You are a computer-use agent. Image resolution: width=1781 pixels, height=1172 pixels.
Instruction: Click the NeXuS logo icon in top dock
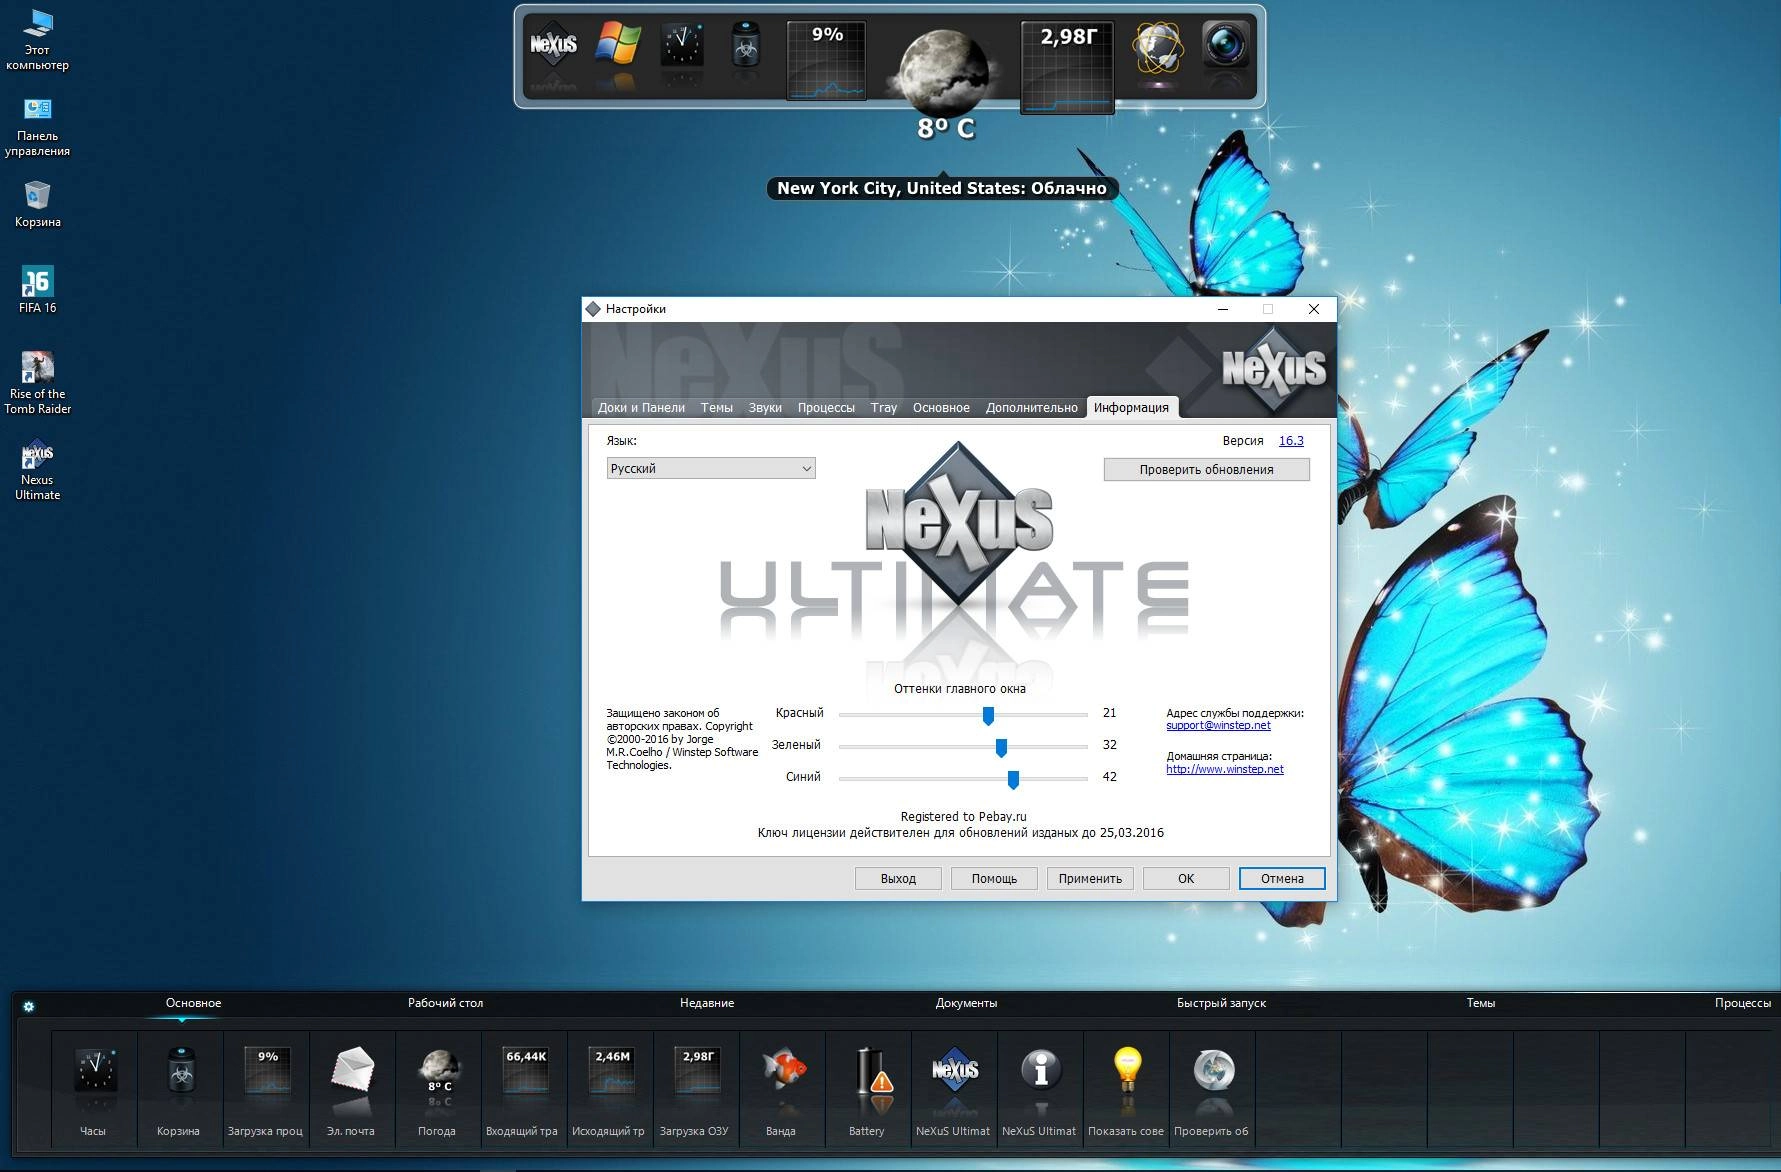click(554, 45)
